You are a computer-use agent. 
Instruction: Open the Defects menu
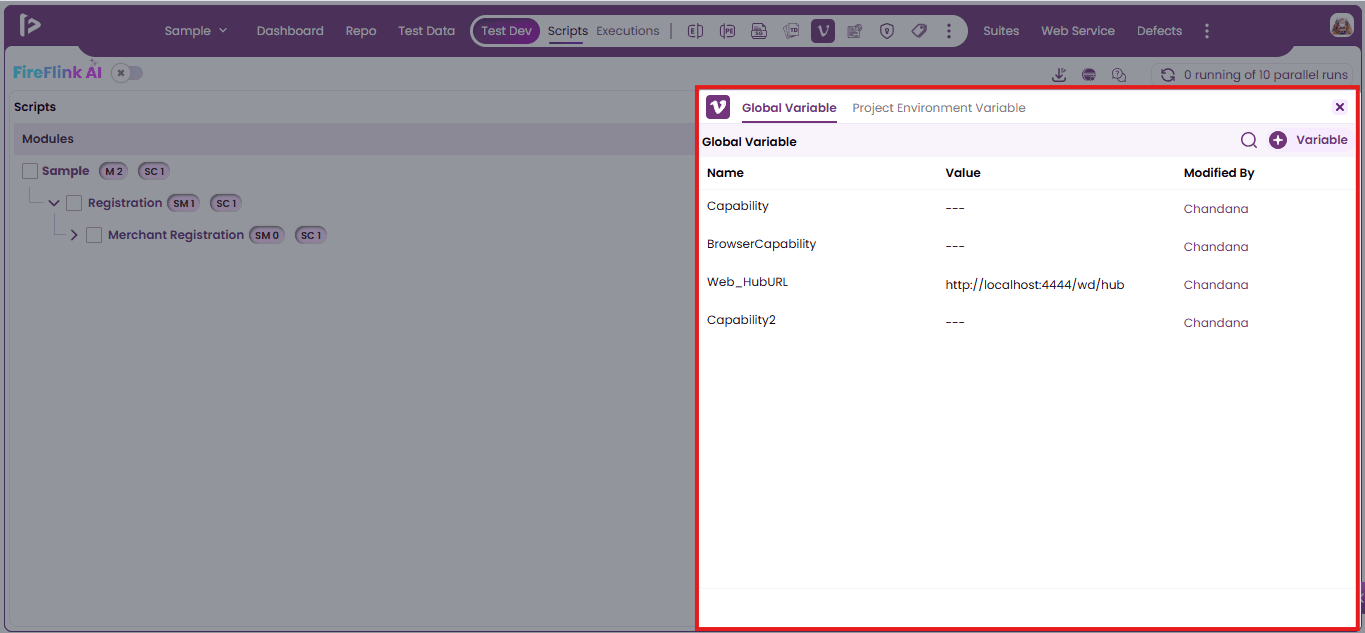pyautogui.click(x=1159, y=31)
